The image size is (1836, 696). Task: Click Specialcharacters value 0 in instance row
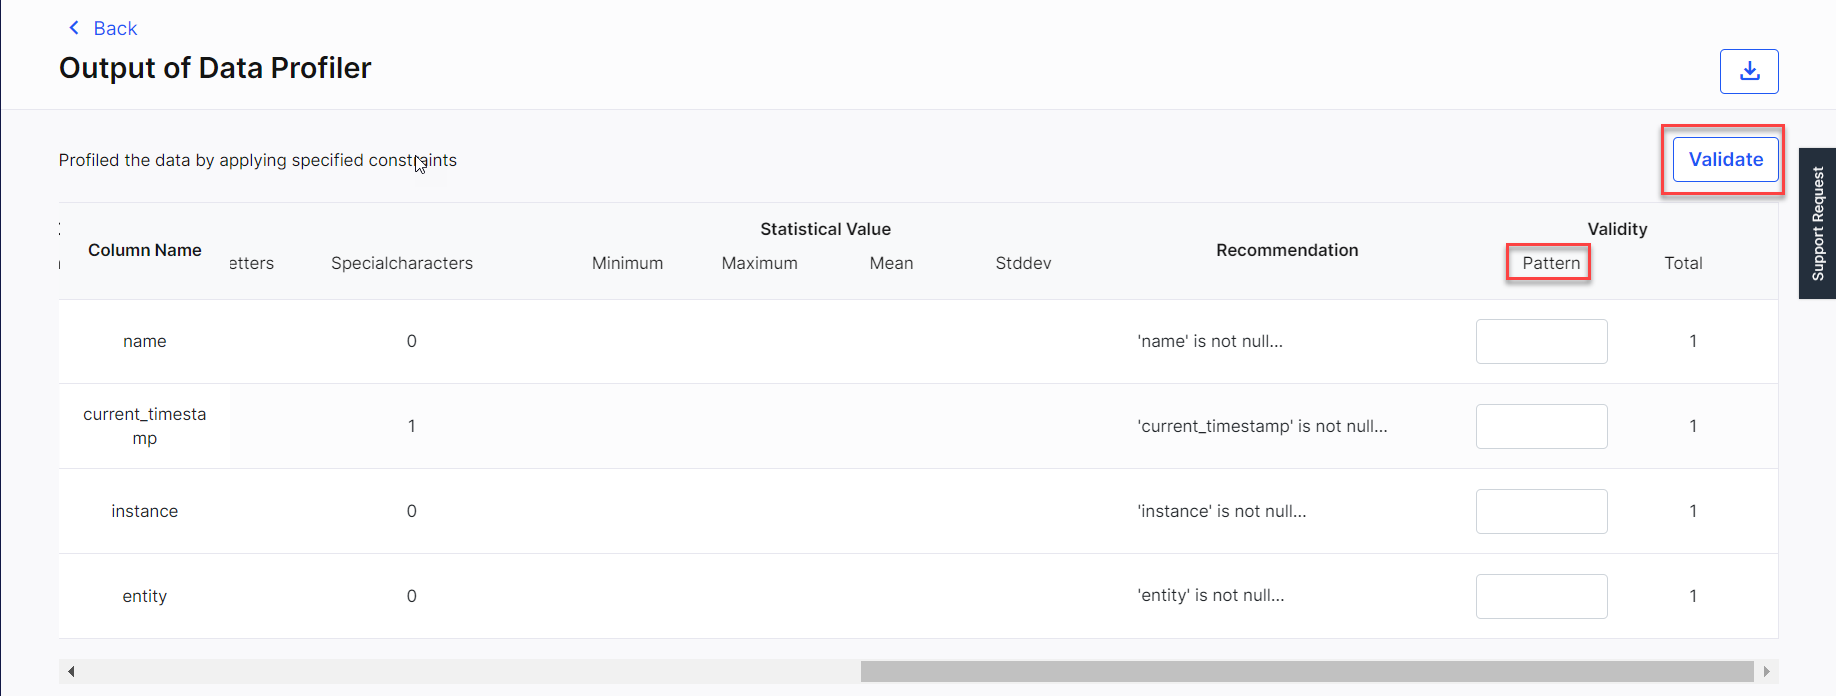point(411,511)
